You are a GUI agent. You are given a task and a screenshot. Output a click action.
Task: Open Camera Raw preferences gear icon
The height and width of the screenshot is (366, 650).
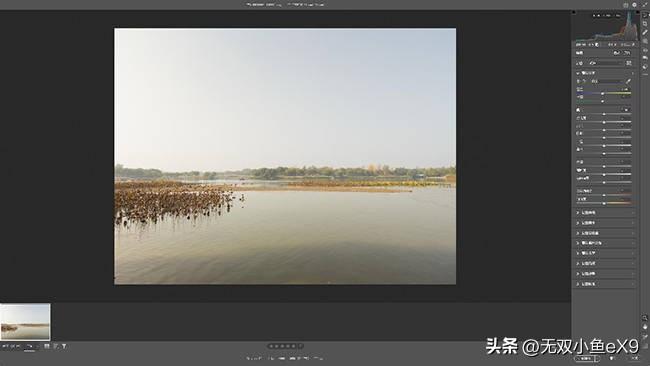[635, 5]
